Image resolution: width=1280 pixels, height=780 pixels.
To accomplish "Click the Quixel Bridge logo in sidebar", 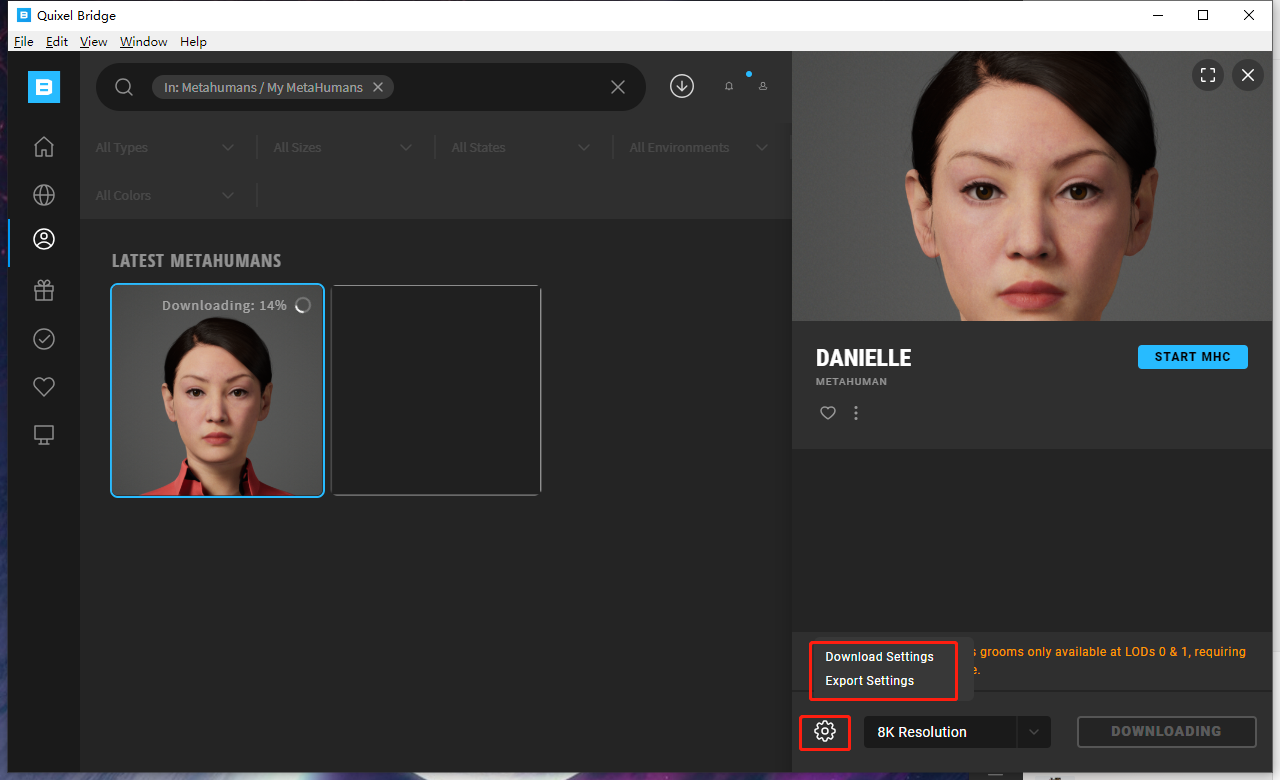I will pyautogui.click(x=44, y=87).
